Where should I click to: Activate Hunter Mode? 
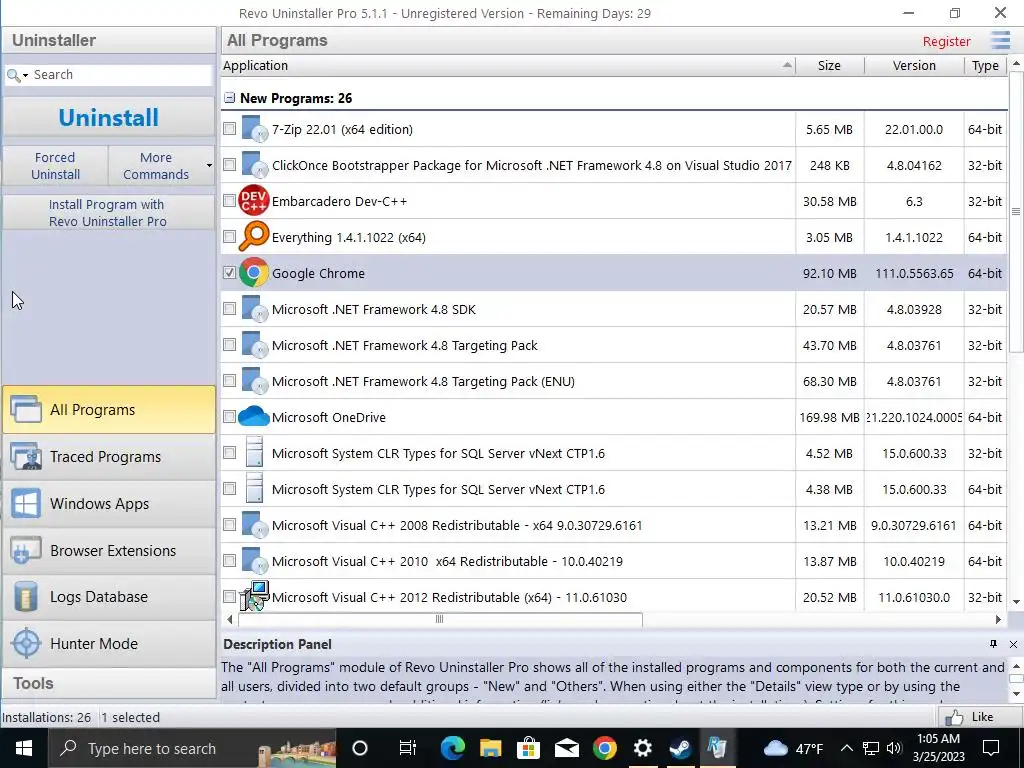coord(108,644)
